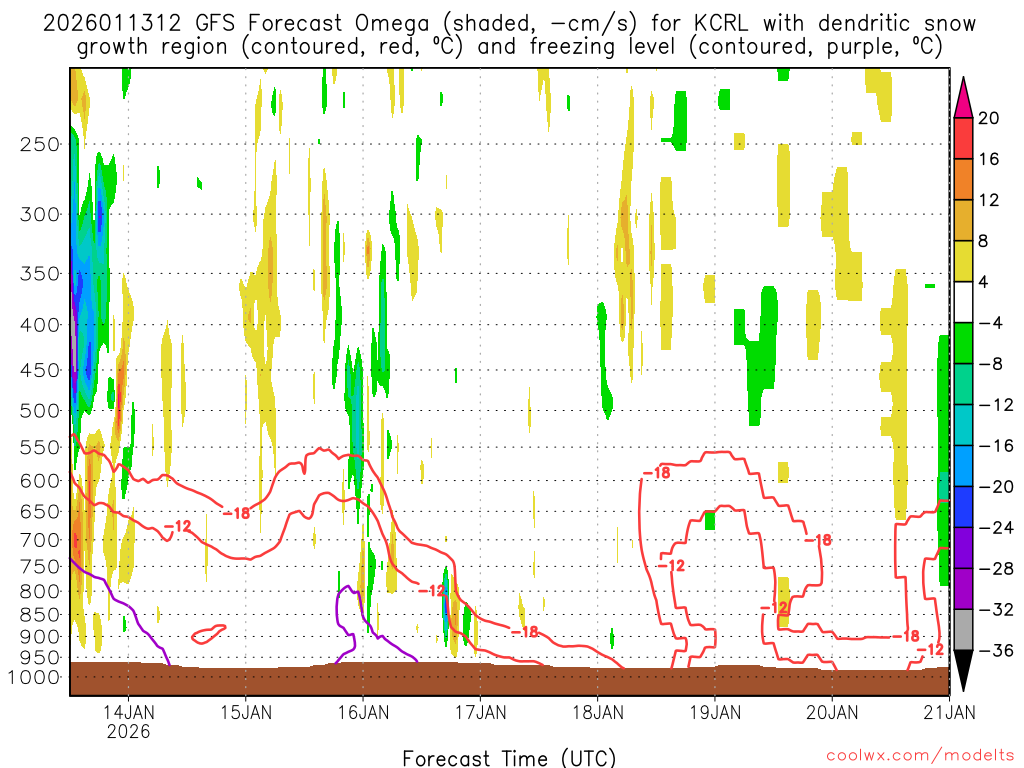The width and height of the screenshot is (1024, 768).
Task: Click the yellow colorbar segment between 4 and 8
Action: coord(963,261)
